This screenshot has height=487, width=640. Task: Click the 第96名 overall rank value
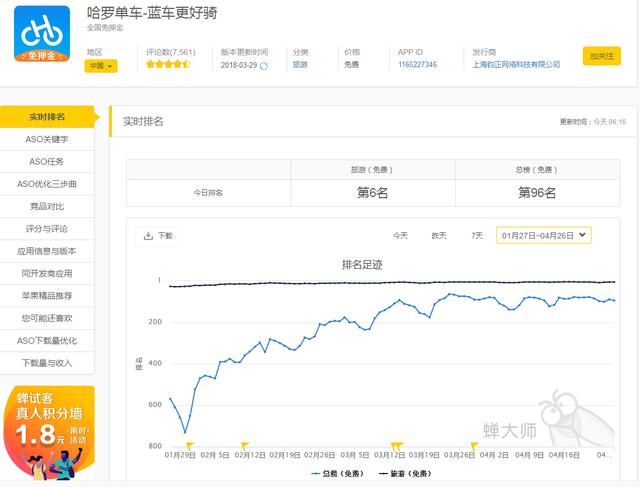coord(537,193)
